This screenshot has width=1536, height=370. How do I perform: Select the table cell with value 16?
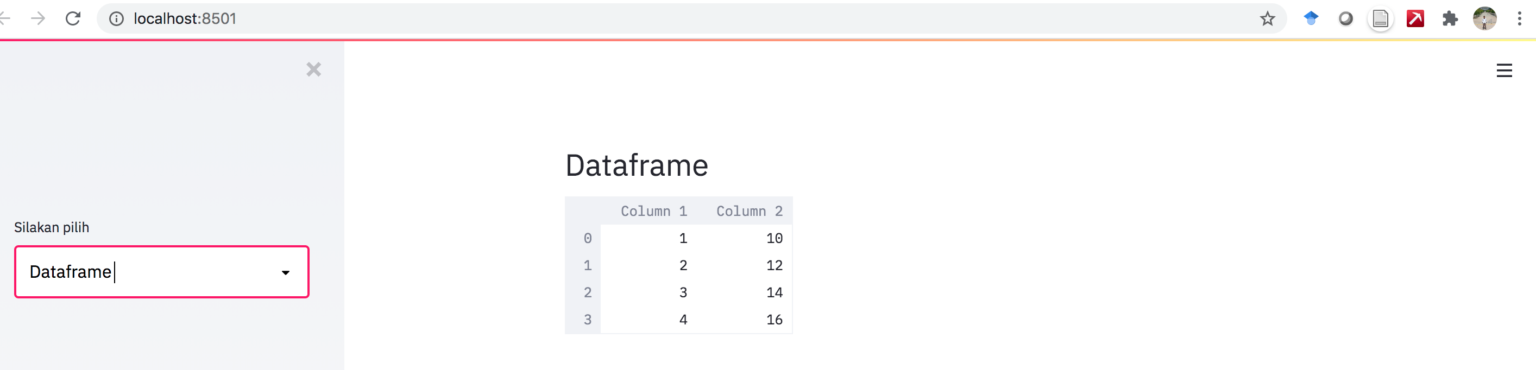pos(745,320)
